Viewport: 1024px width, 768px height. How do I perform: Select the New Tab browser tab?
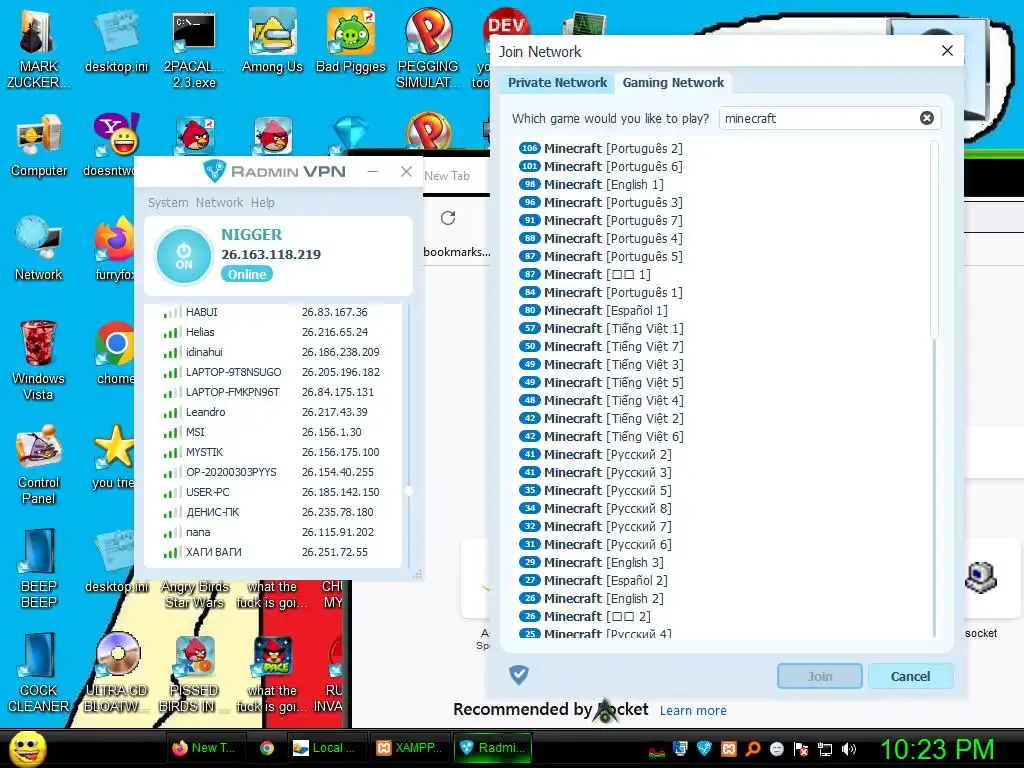pyautogui.click(x=447, y=176)
